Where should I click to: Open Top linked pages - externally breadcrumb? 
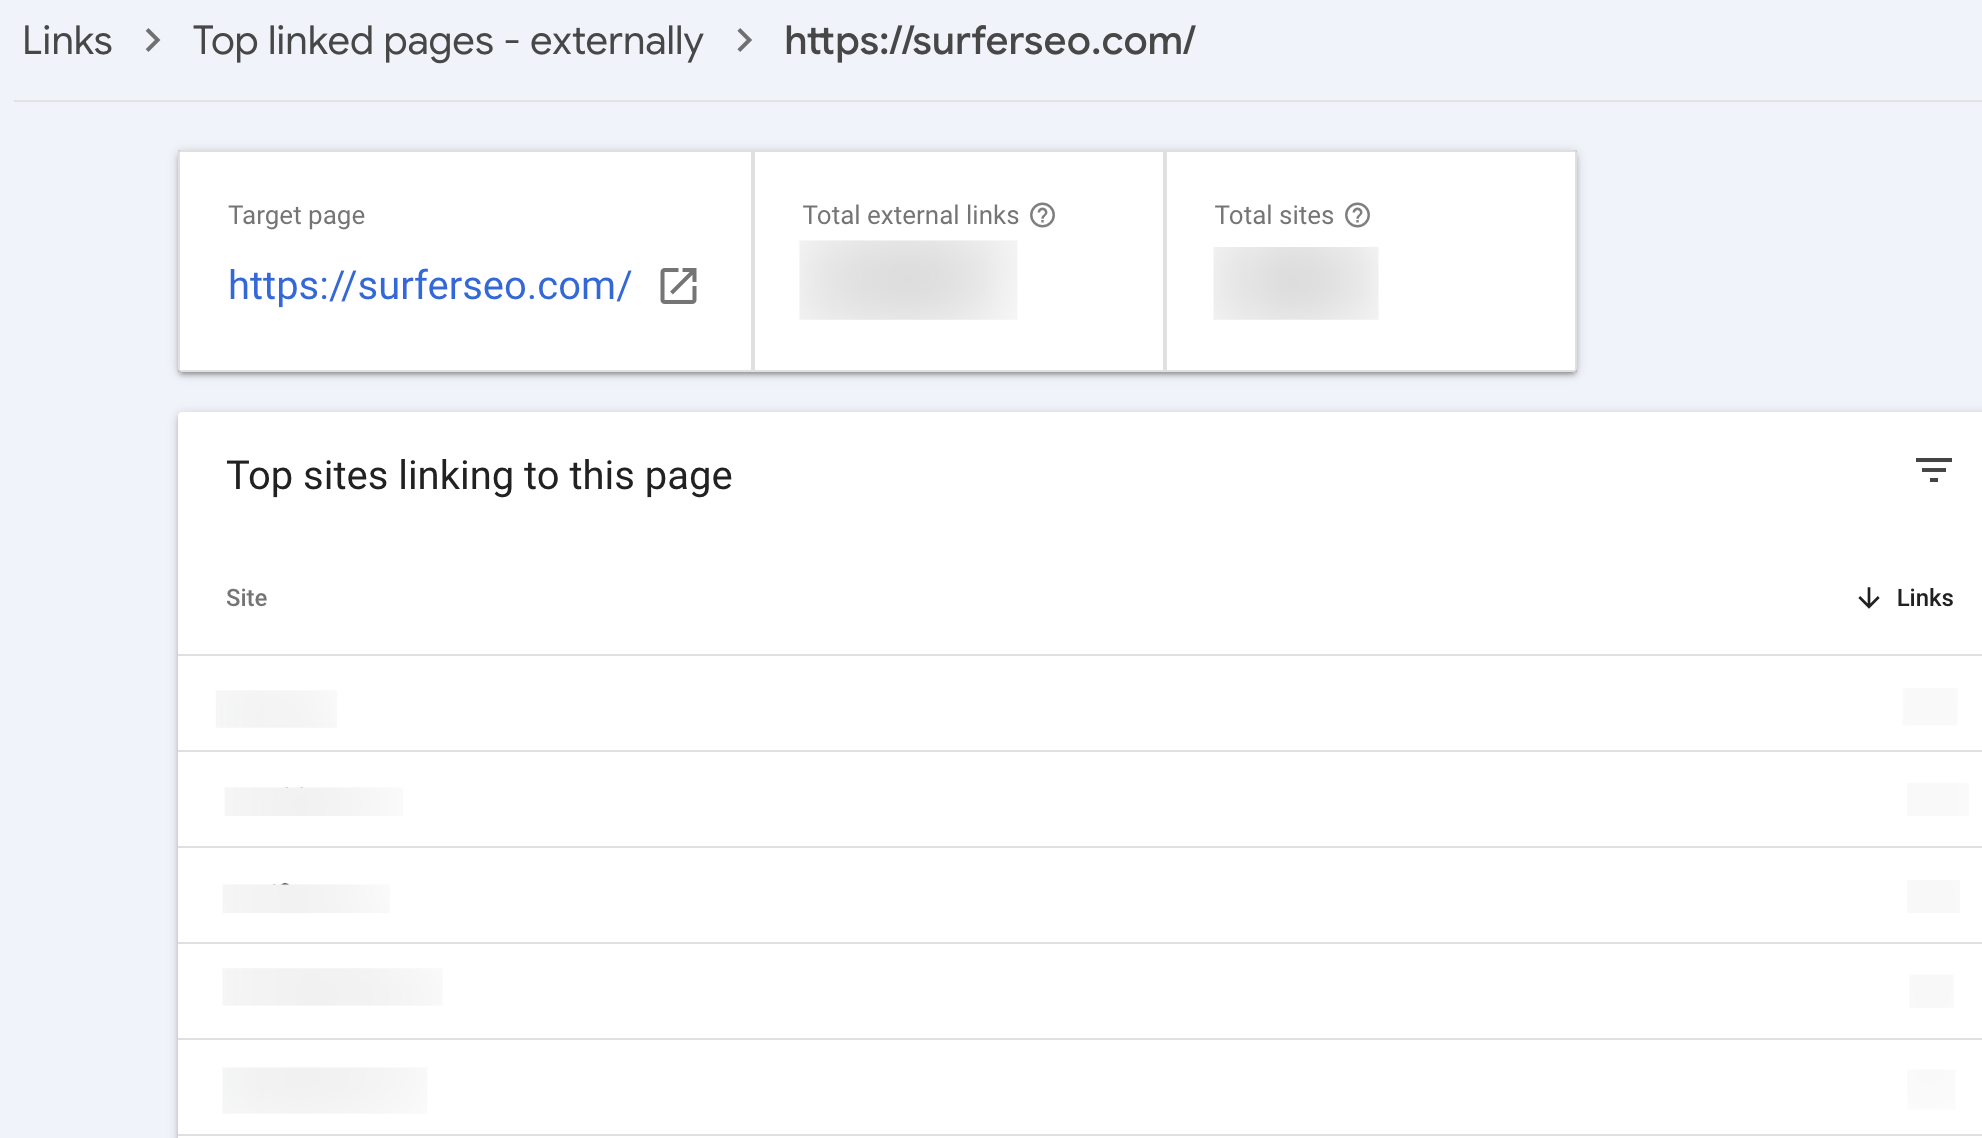click(447, 41)
